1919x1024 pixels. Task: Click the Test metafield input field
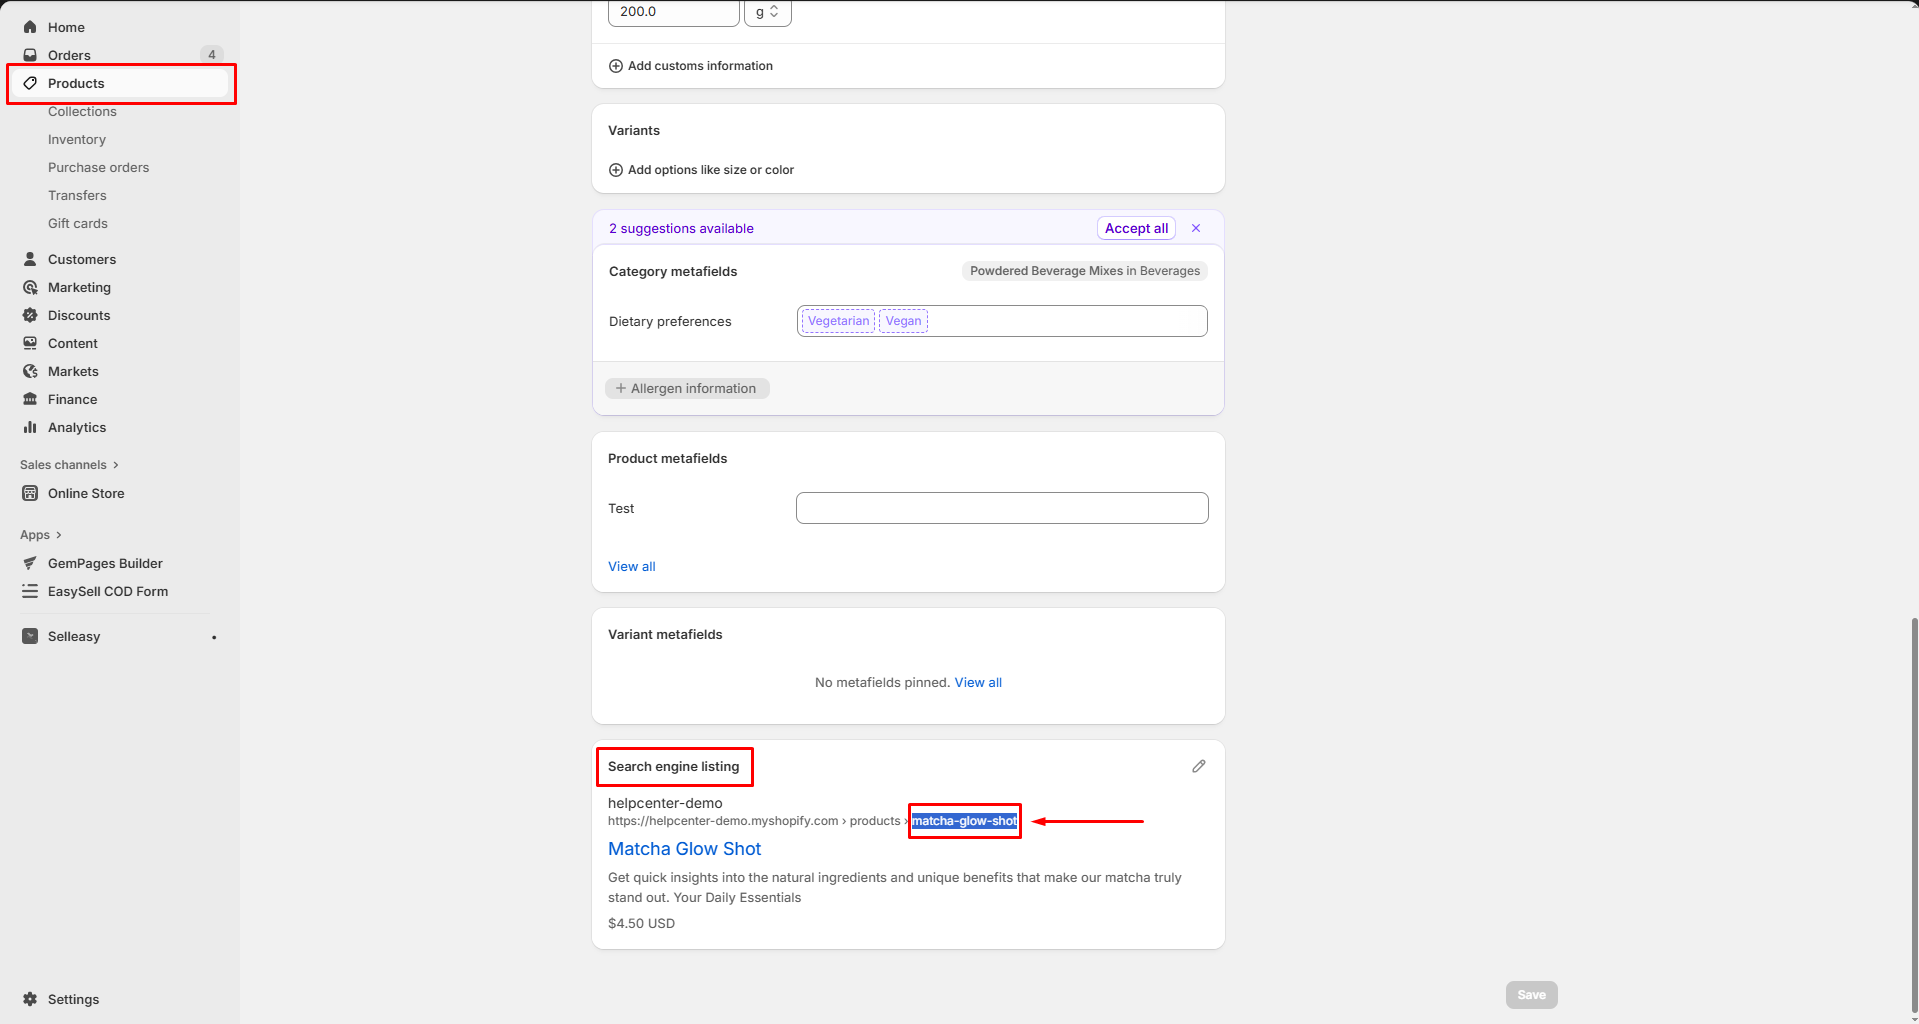1002,508
